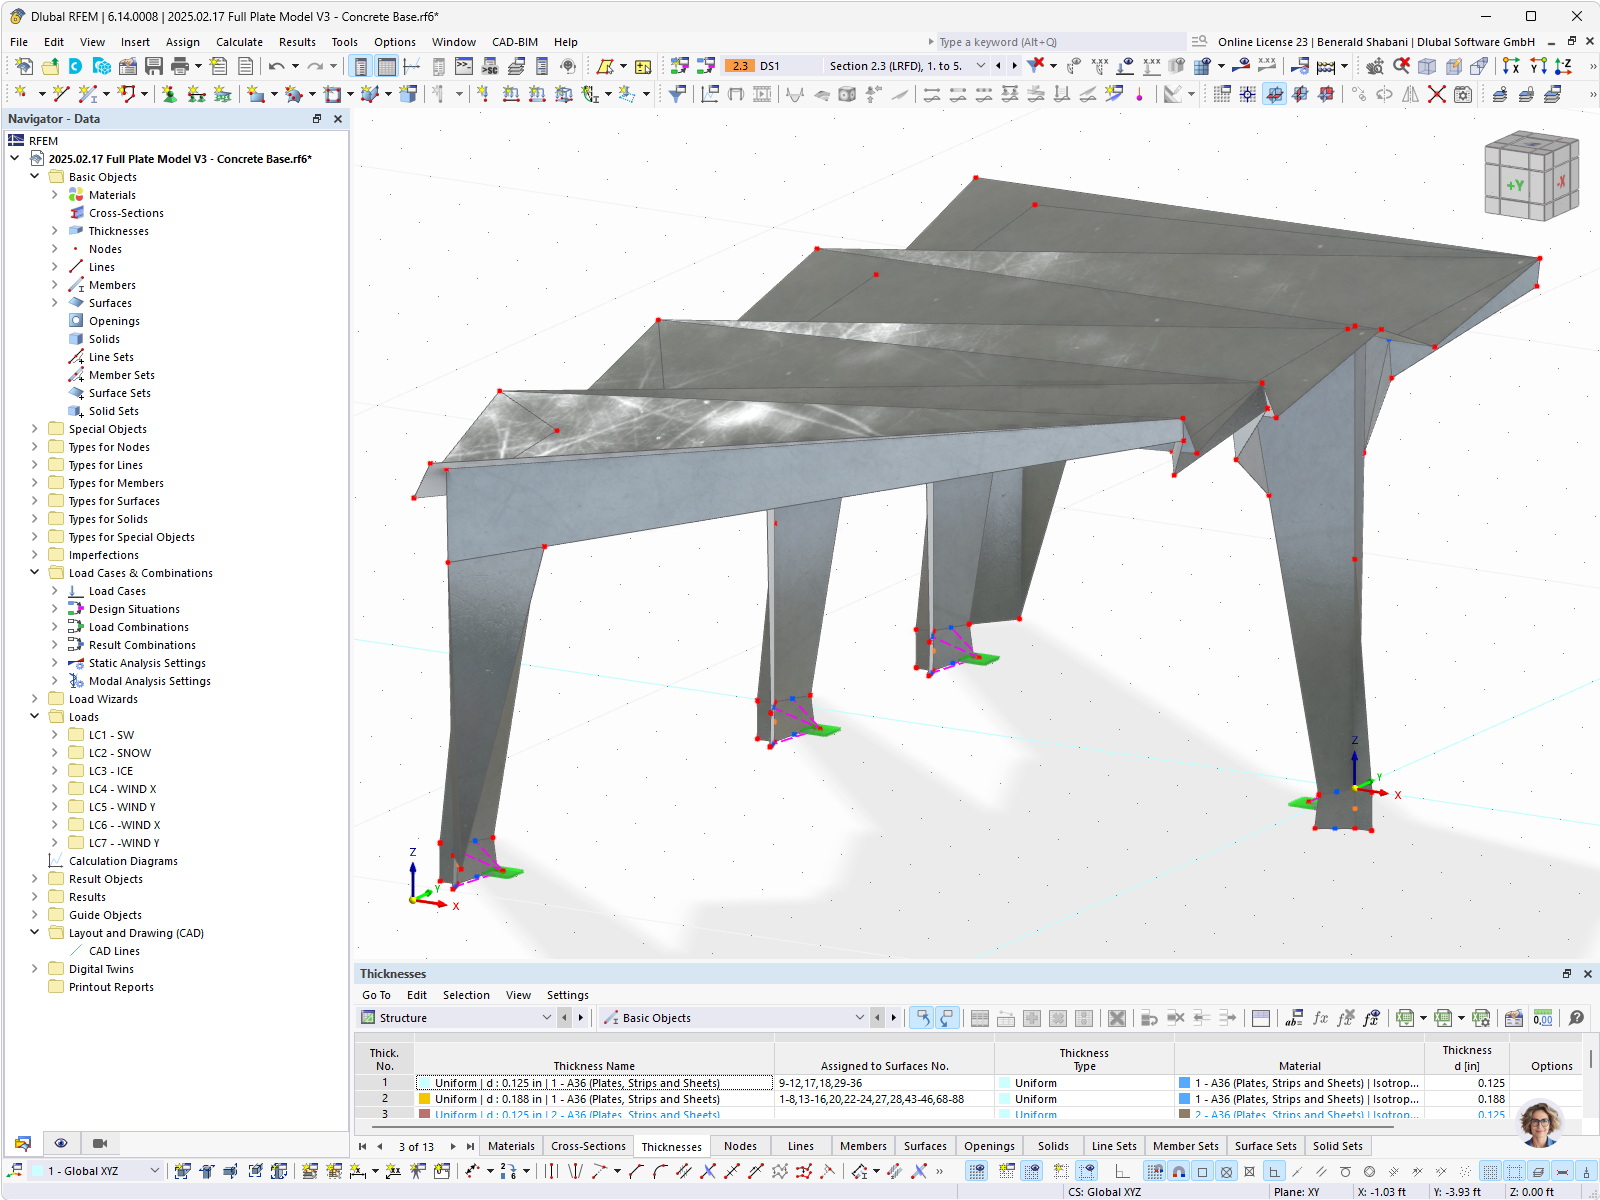Viewport: 1600px width, 1200px height.
Task: Click the Save model icon
Action: coord(154,66)
